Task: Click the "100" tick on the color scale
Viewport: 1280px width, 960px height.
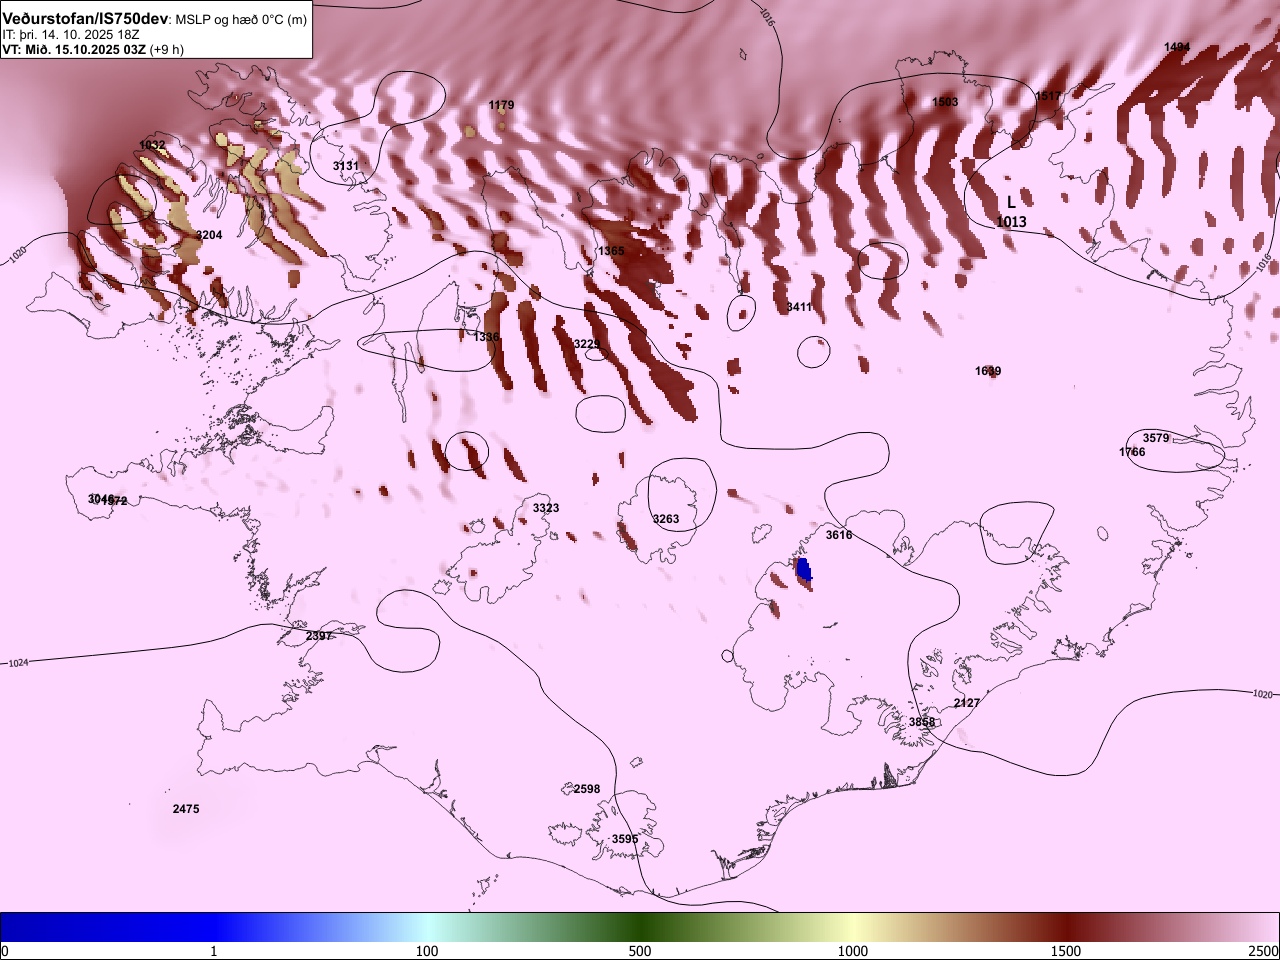Action: 427,951
